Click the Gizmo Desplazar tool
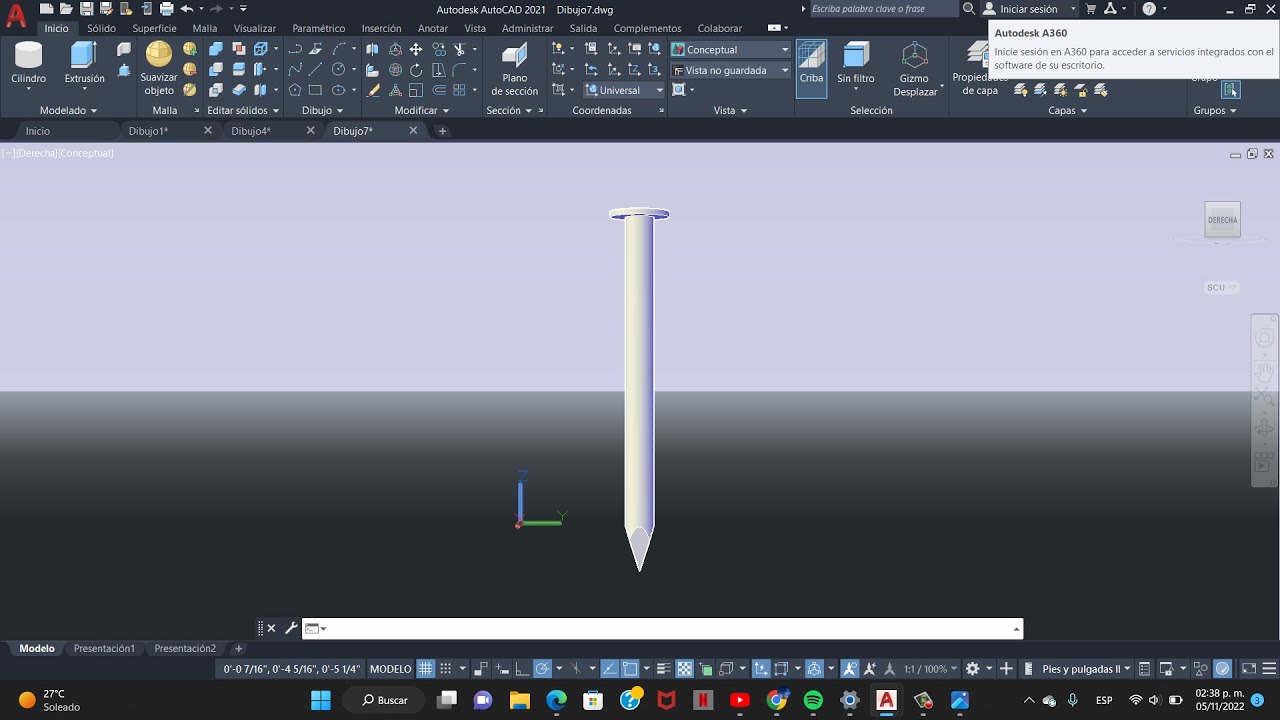This screenshot has height=720, width=1280. point(915,69)
